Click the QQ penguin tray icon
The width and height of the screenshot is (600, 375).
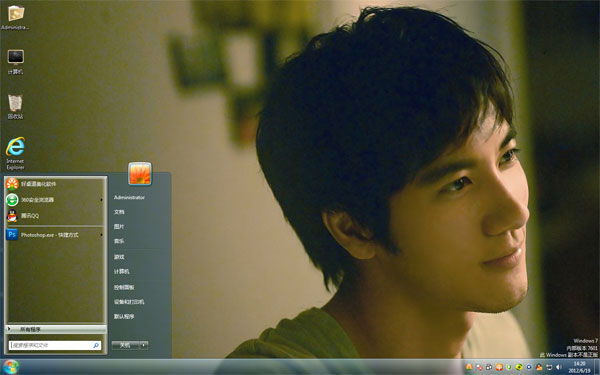point(539,367)
